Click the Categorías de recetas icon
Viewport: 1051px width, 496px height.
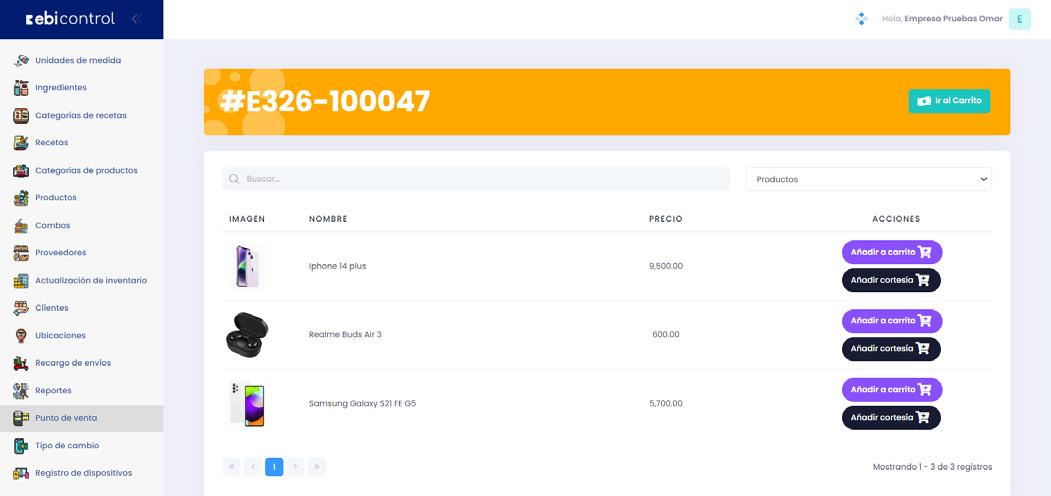(21, 115)
